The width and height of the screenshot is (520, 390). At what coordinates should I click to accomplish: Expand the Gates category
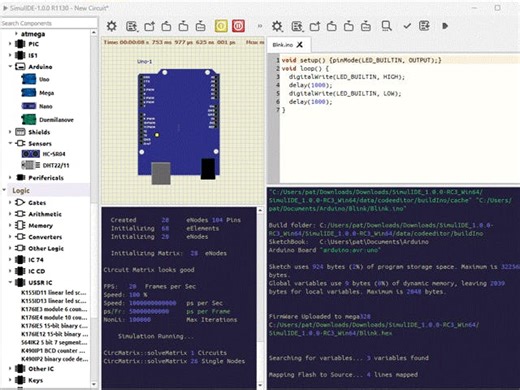(x=10, y=202)
